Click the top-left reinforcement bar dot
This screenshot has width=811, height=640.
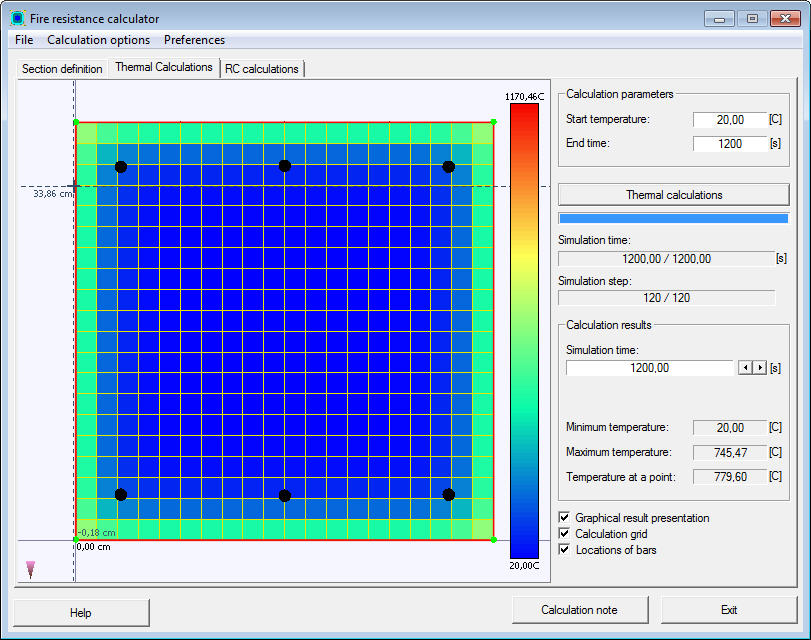(x=121, y=167)
